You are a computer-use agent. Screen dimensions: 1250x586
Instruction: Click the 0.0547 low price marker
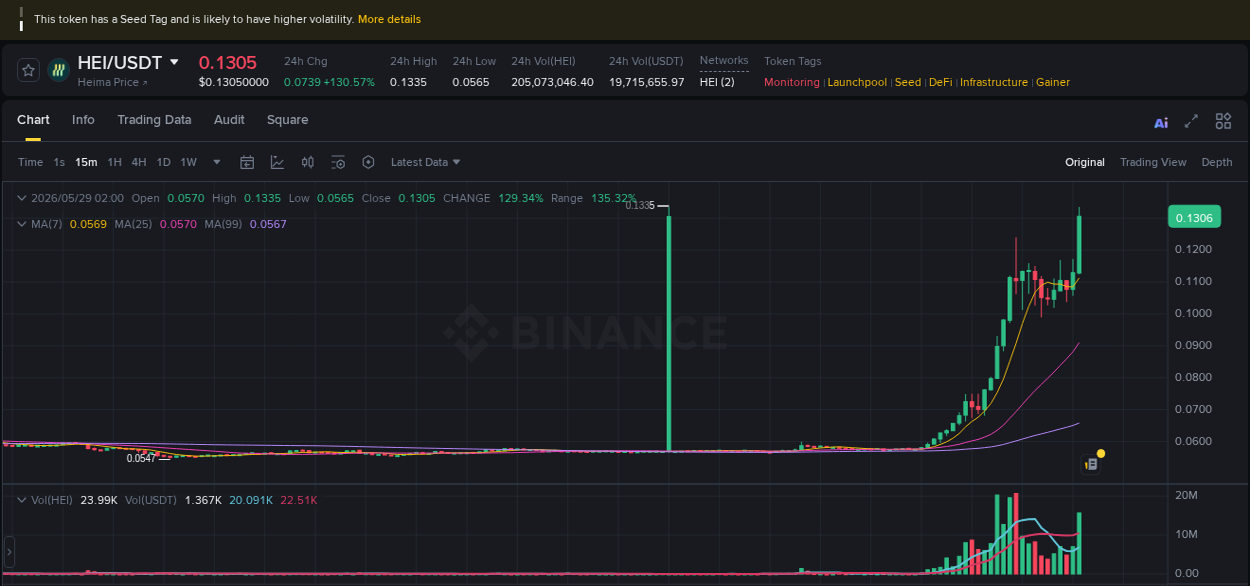click(141, 458)
